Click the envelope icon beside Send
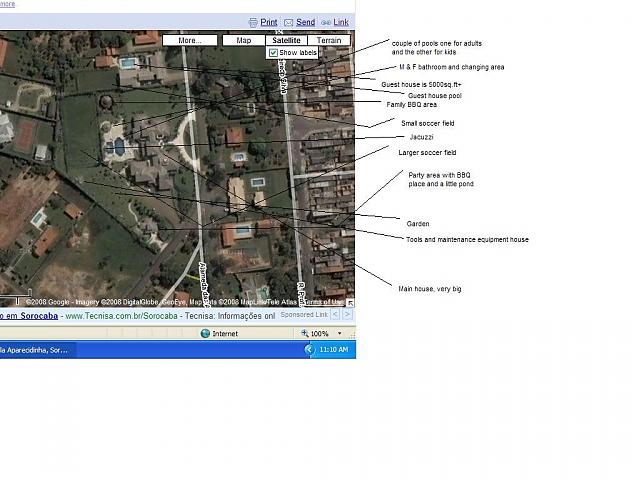Screen dimensions: 640x480 (x=288, y=22)
